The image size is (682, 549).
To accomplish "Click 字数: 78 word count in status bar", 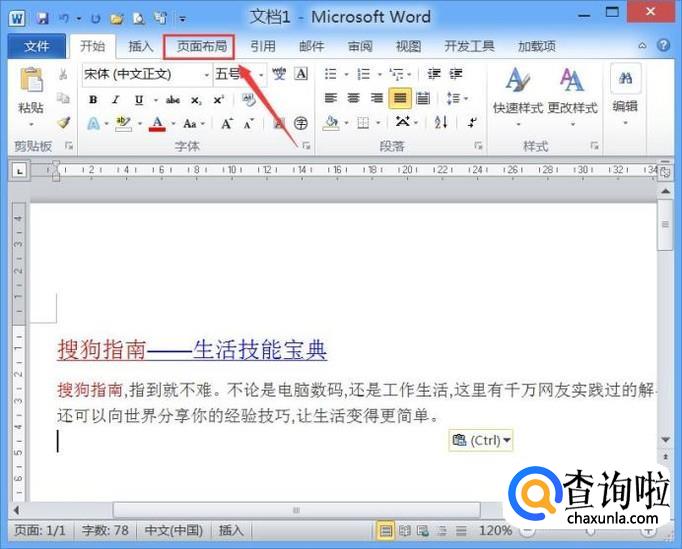I will tap(105, 531).
